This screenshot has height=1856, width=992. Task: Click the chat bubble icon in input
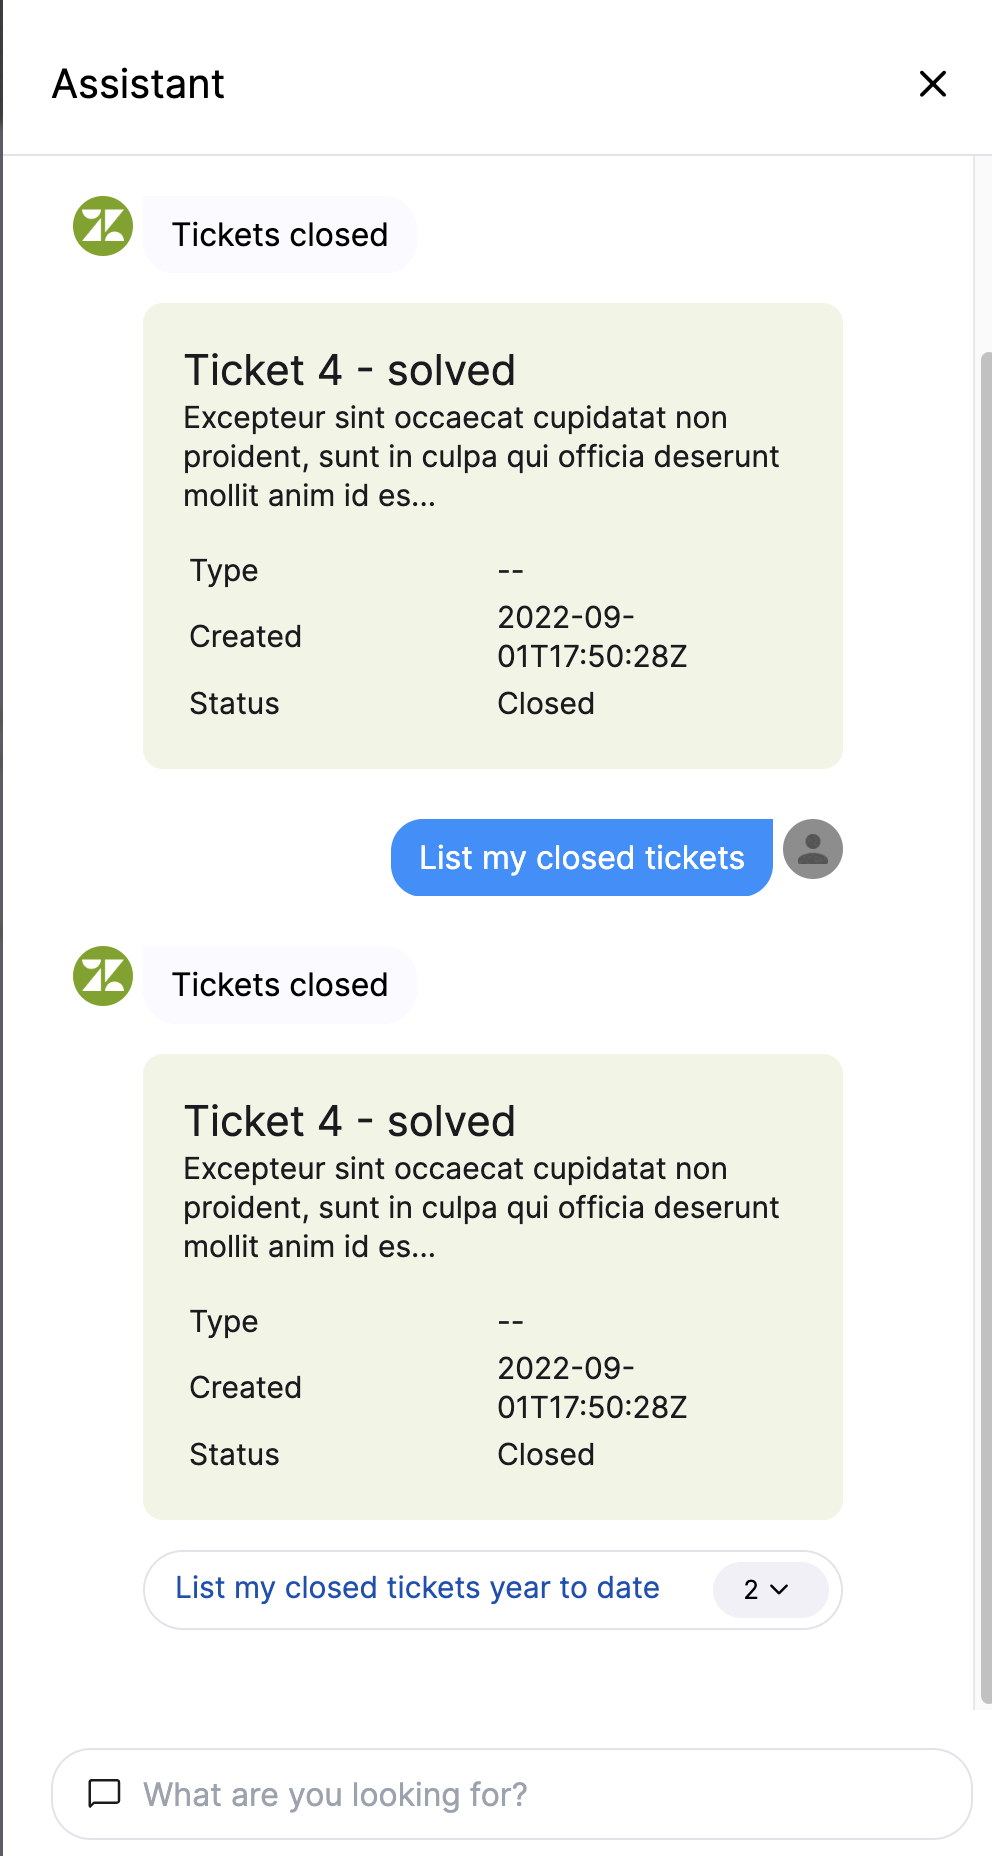click(105, 1793)
